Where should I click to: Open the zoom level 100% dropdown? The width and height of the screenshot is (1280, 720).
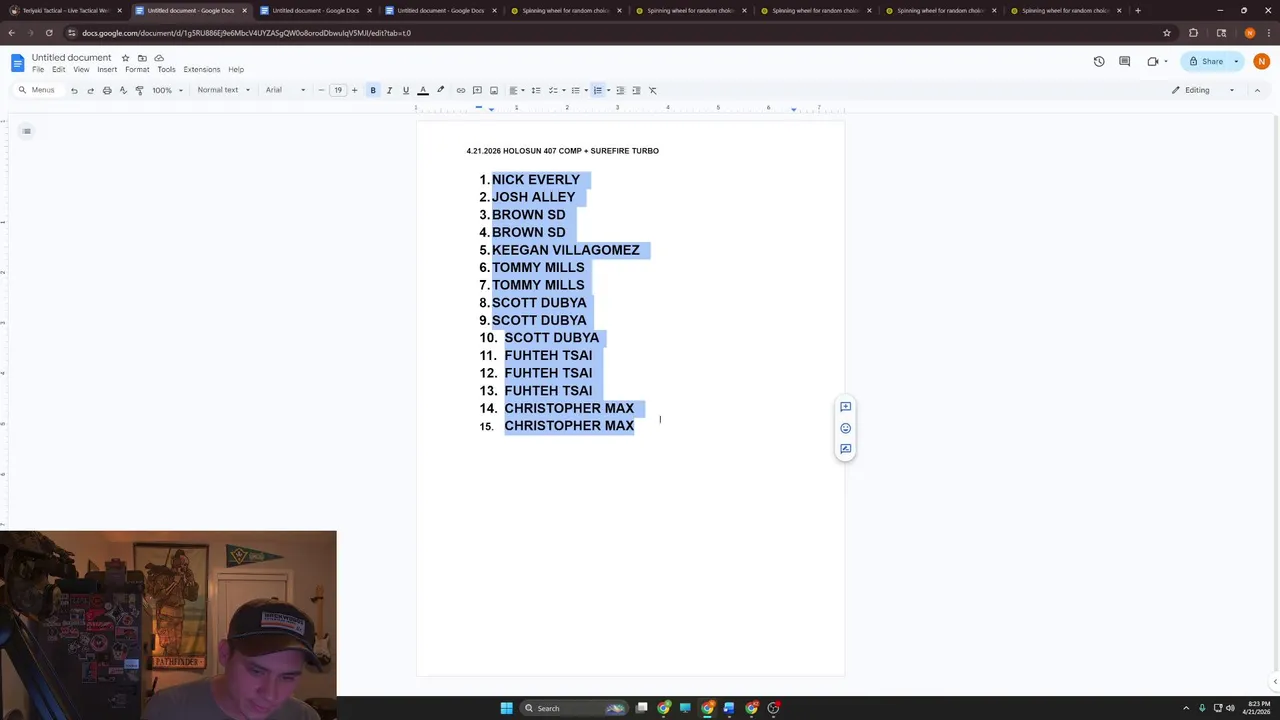point(167,90)
